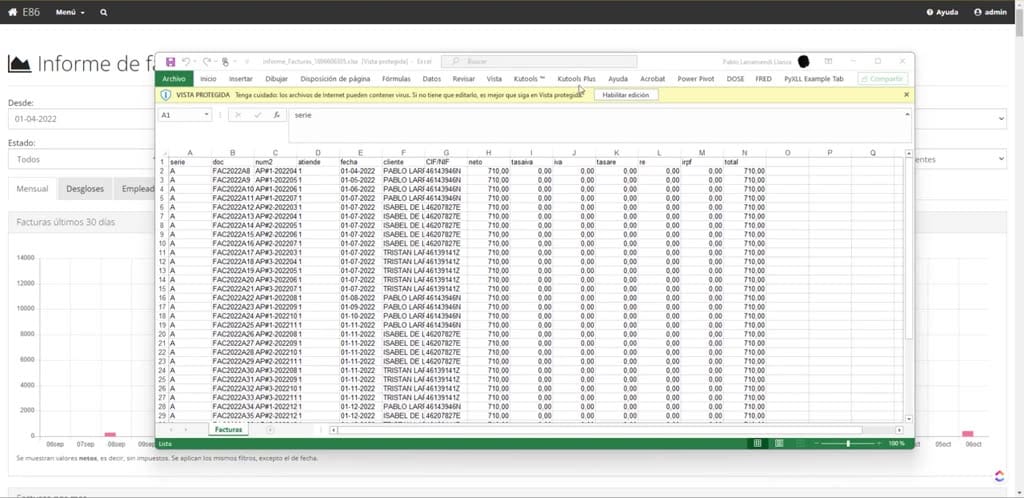Expand the formula bar with chevron
Image resolution: width=1024 pixels, height=498 pixels.
pos(907,115)
